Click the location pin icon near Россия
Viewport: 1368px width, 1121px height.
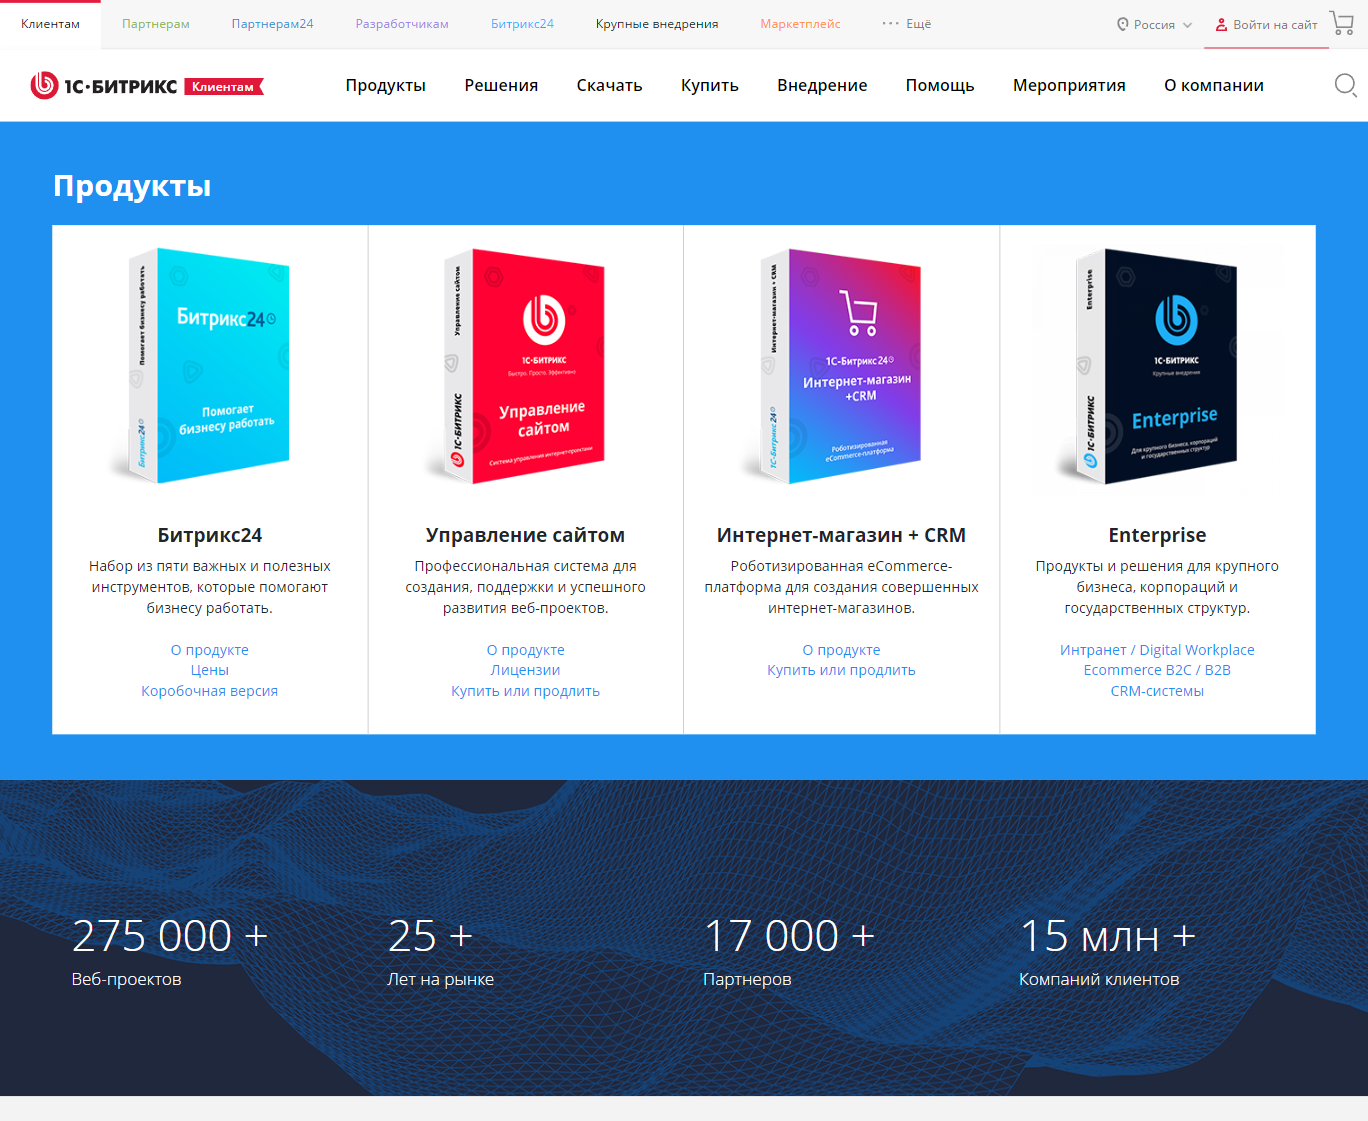tap(1123, 25)
